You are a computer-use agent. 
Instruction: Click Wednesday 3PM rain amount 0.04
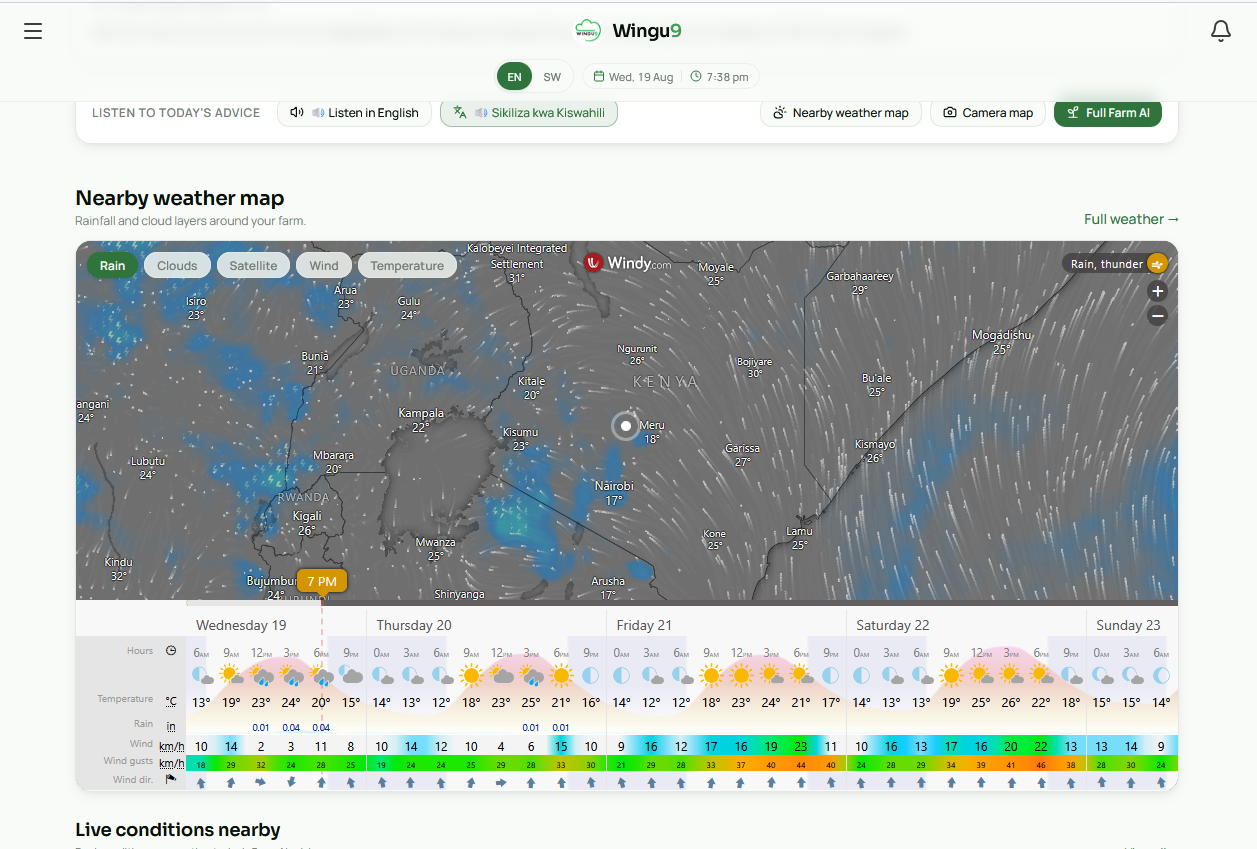(x=291, y=727)
